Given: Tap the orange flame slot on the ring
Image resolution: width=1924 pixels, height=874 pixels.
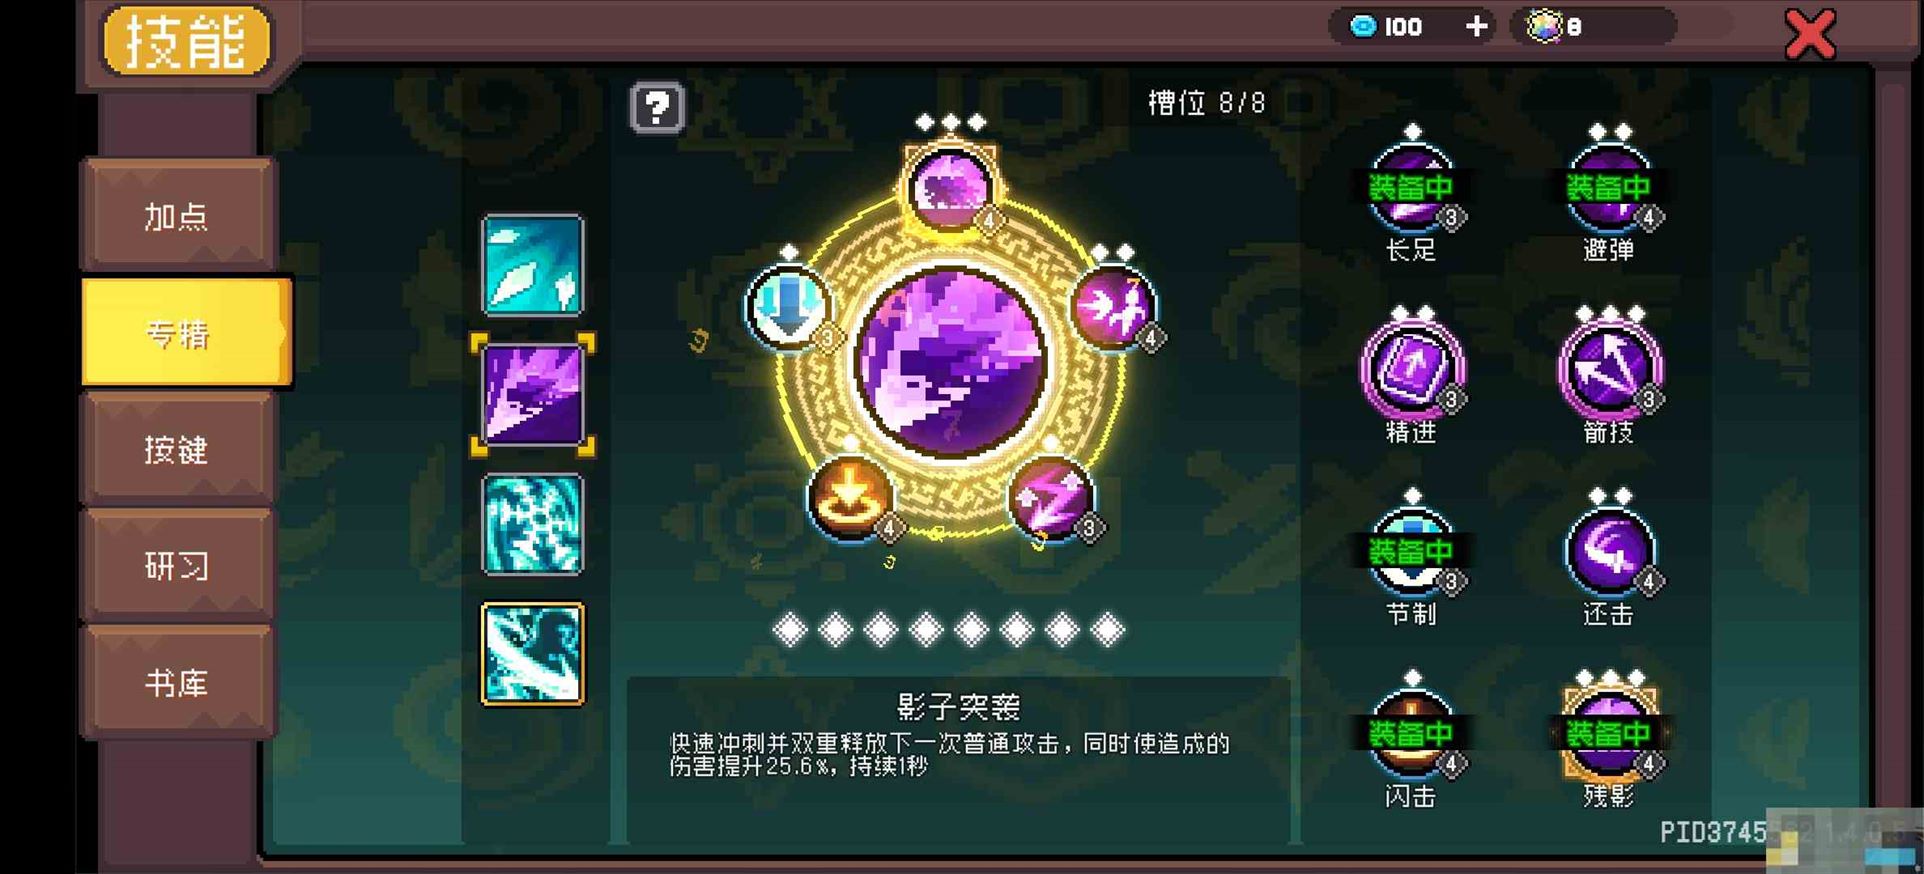Looking at the screenshot, I should [849, 496].
